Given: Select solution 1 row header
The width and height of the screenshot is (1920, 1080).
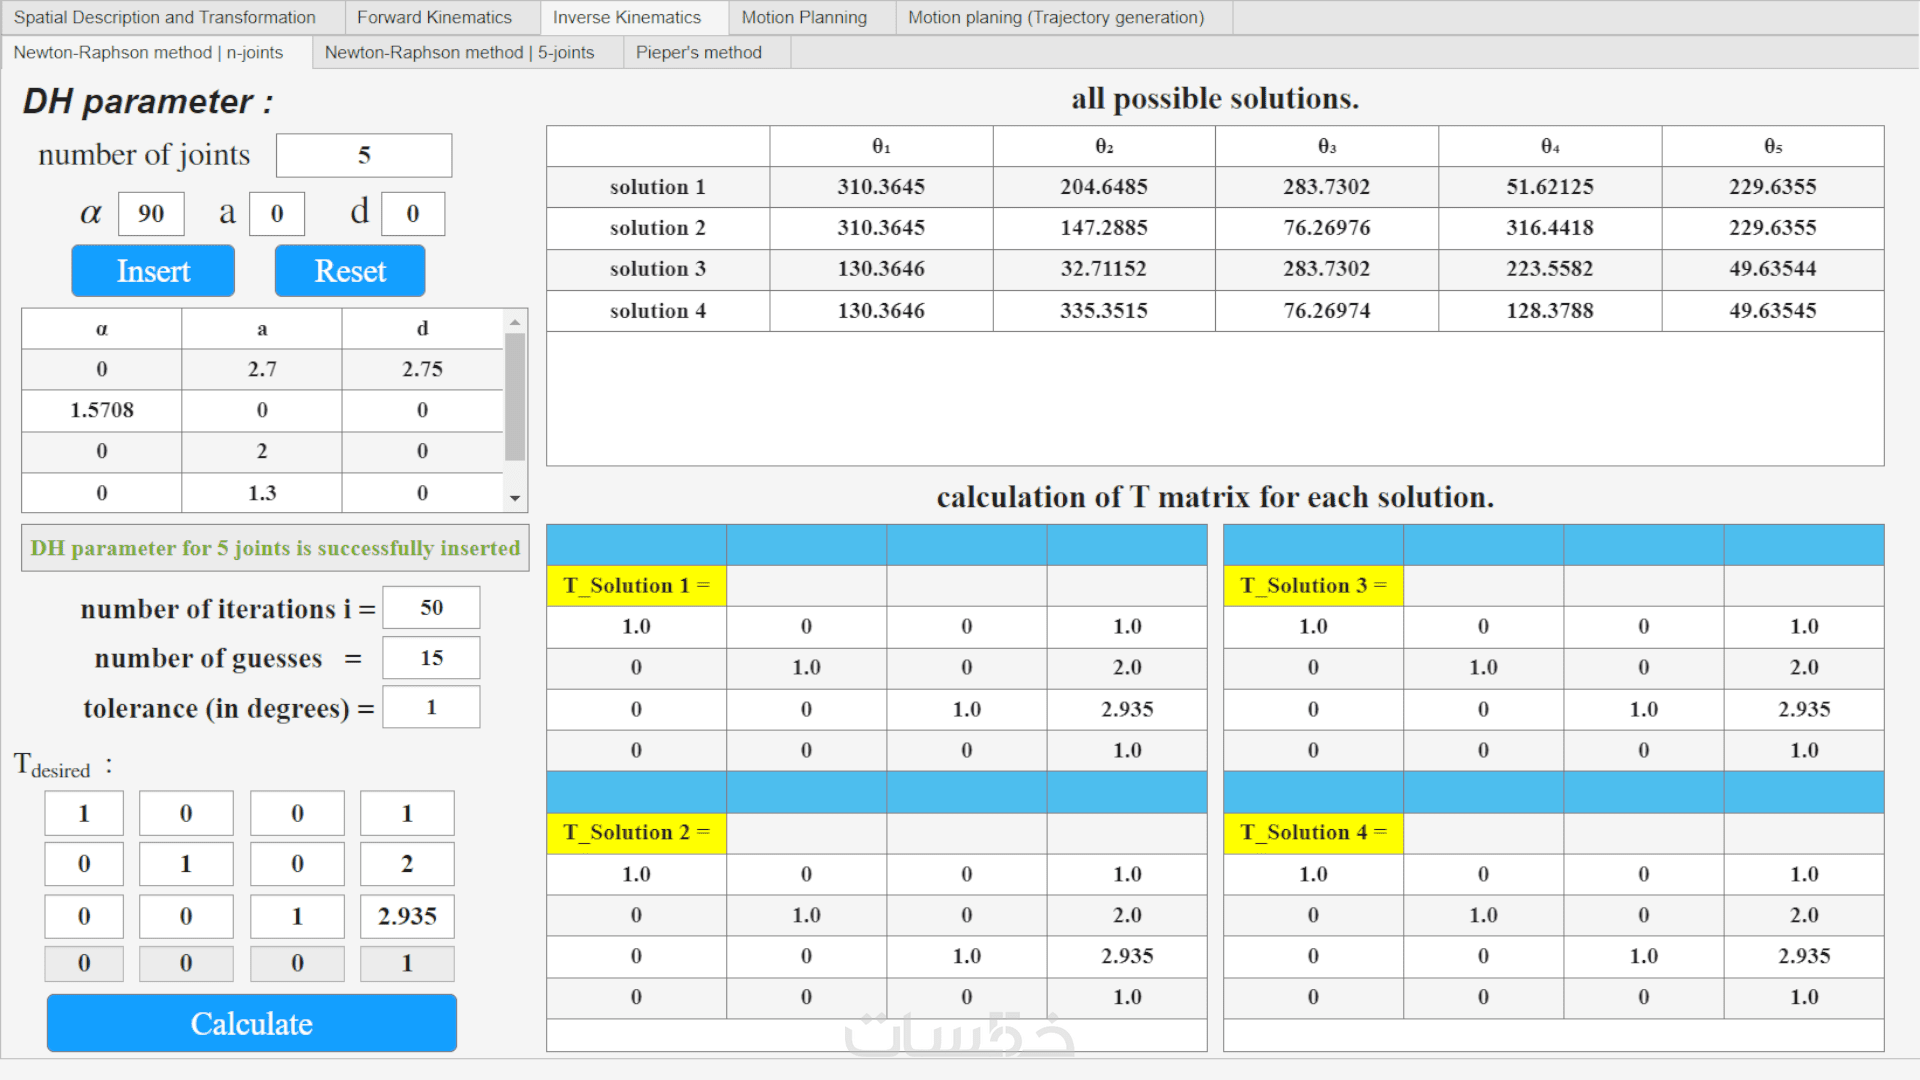Looking at the screenshot, I should [658, 187].
